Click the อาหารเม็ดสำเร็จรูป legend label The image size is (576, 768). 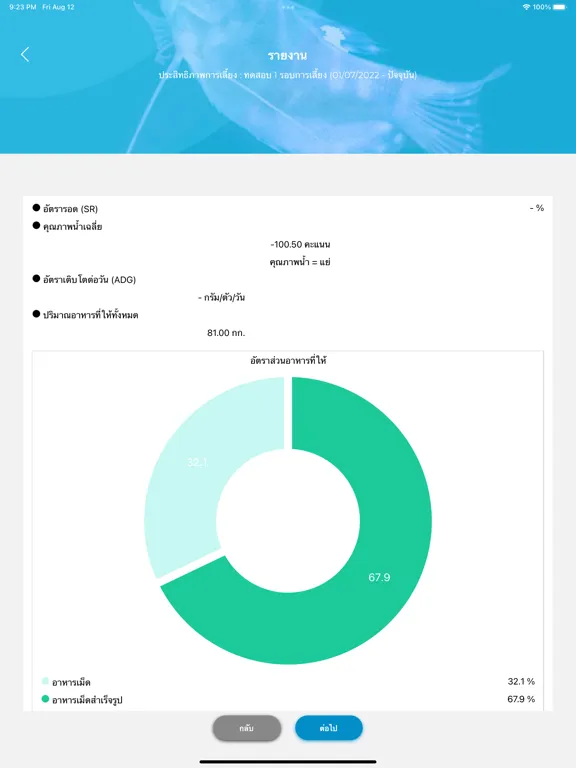[87, 699]
